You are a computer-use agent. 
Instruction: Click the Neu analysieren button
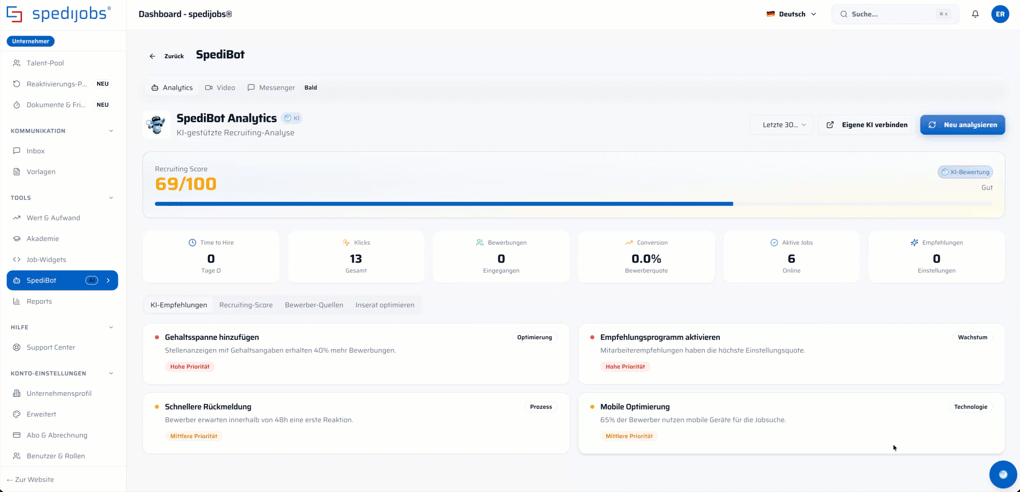point(962,125)
